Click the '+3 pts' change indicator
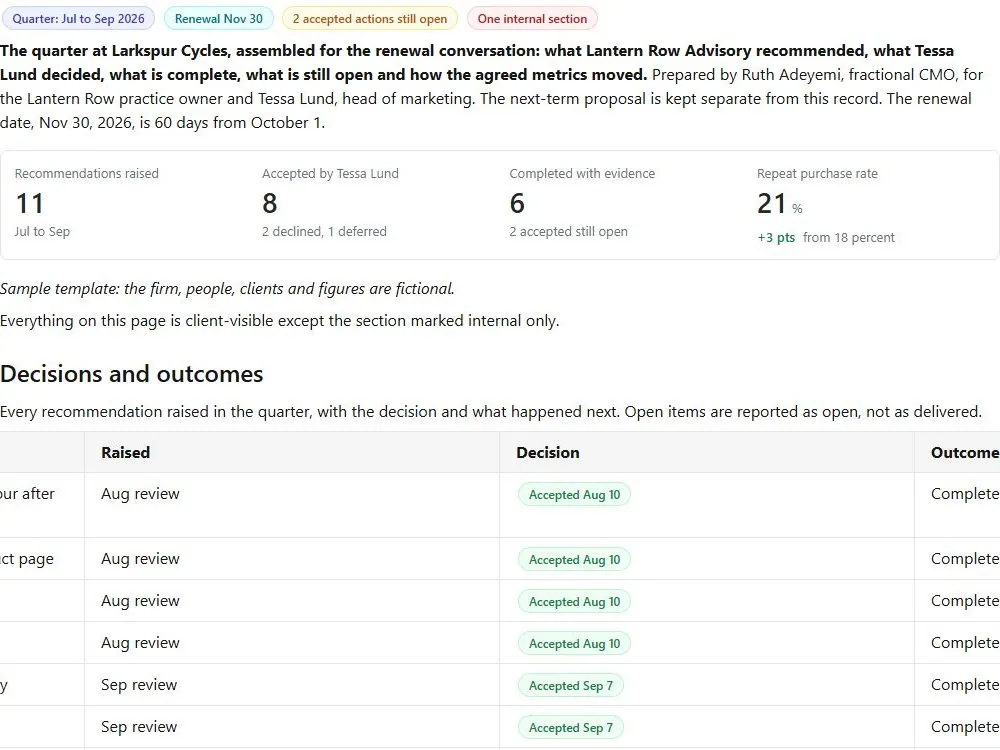 pyautogui.click(x=776, y=238)
